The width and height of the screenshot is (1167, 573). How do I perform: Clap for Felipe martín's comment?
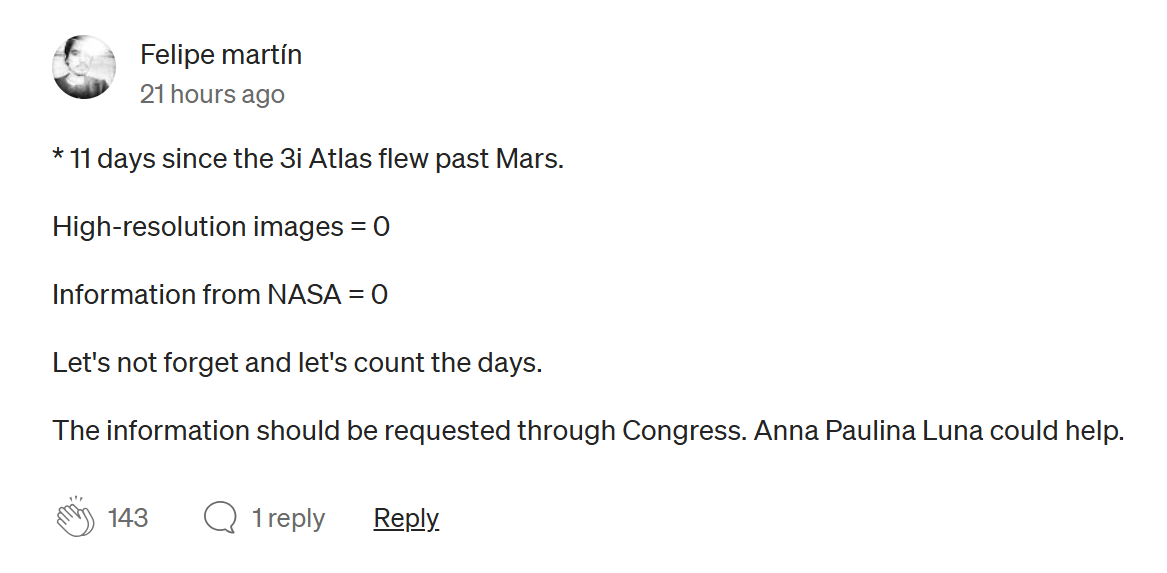tap(75, 518)
